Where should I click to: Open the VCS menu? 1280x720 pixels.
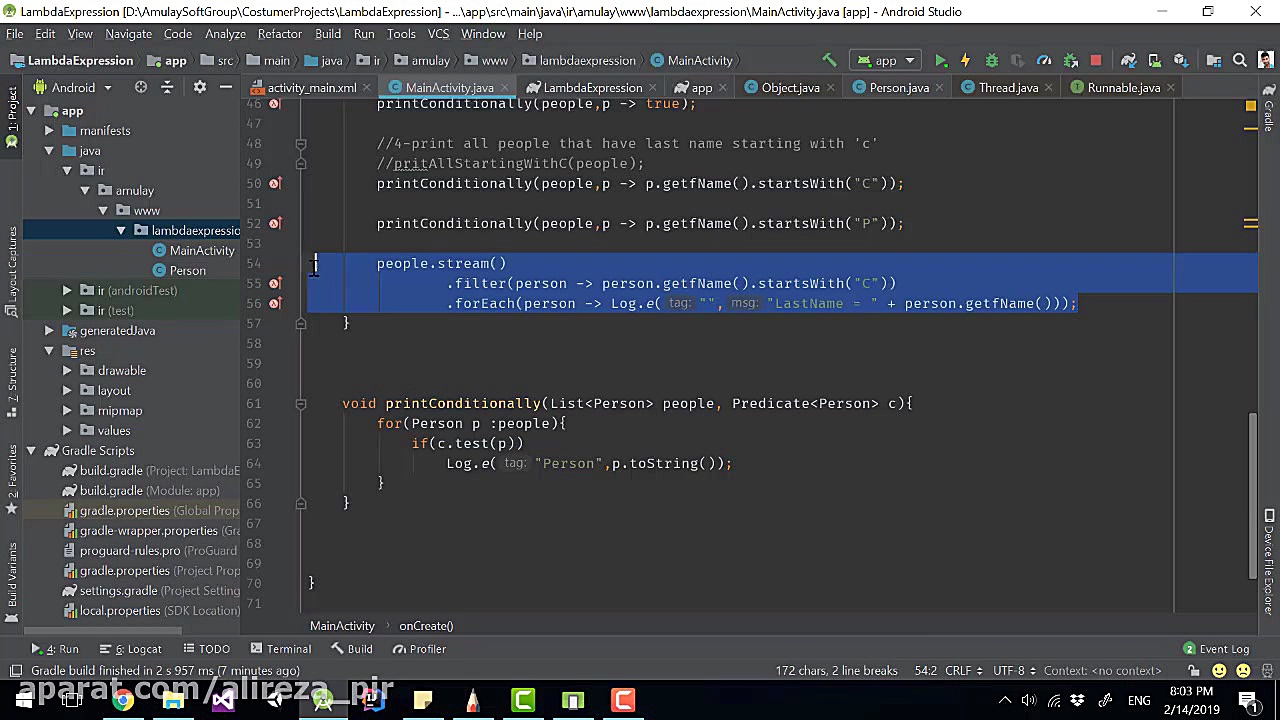(438, 33)
